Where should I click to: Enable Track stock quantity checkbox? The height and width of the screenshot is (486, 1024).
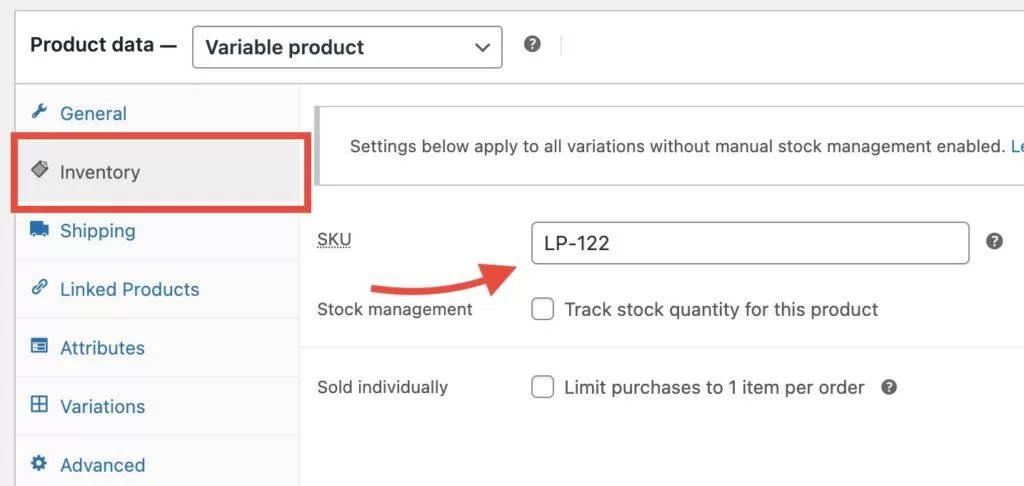pyautogui.click(x=542, y=309)
